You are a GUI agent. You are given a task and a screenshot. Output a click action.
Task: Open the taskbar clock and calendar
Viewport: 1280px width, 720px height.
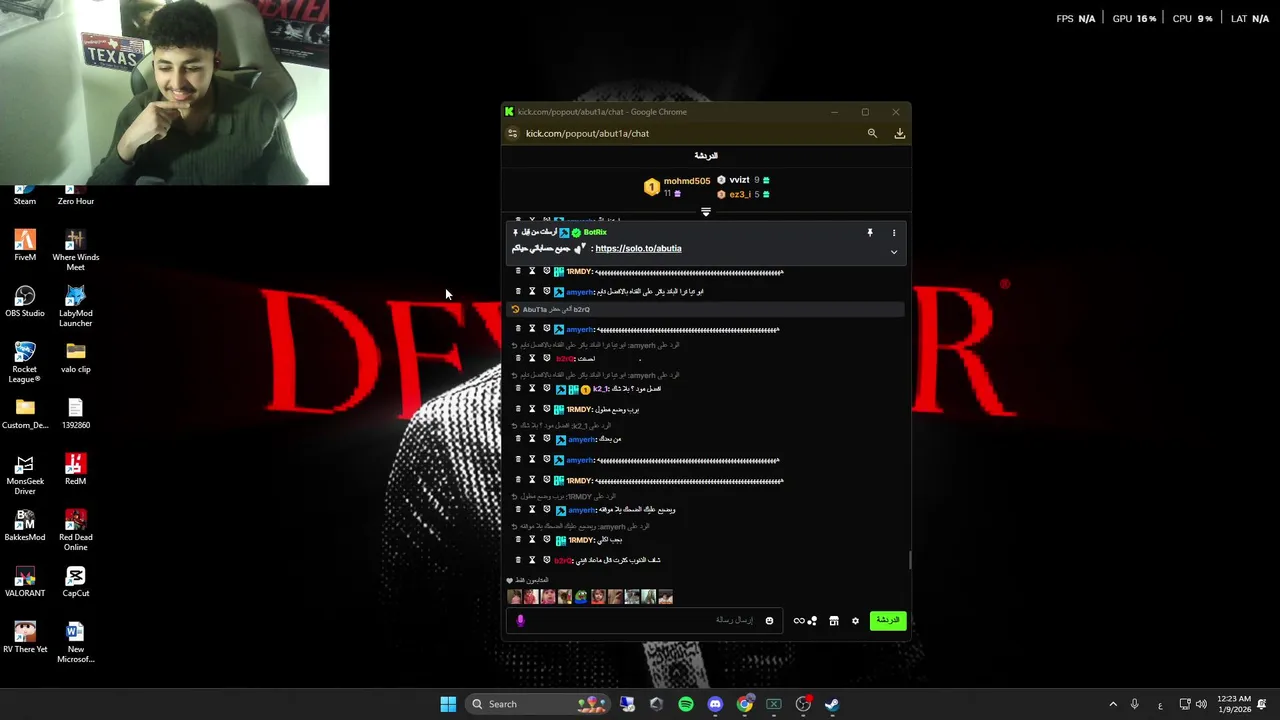[x=1234, y=704]
